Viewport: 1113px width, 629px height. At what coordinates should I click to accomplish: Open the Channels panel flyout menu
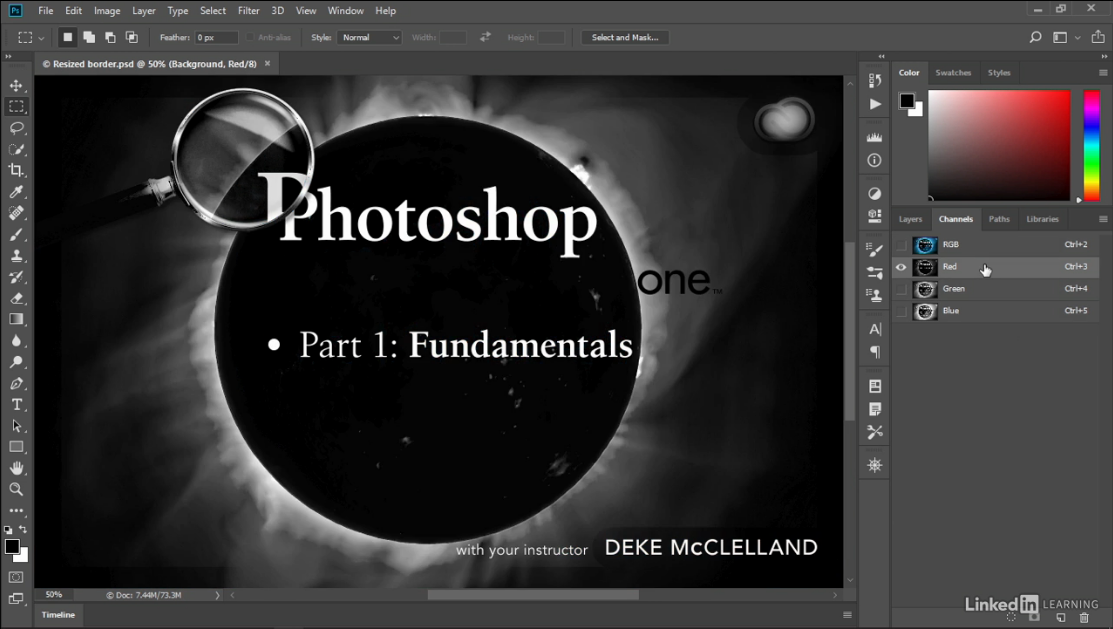1103,219
